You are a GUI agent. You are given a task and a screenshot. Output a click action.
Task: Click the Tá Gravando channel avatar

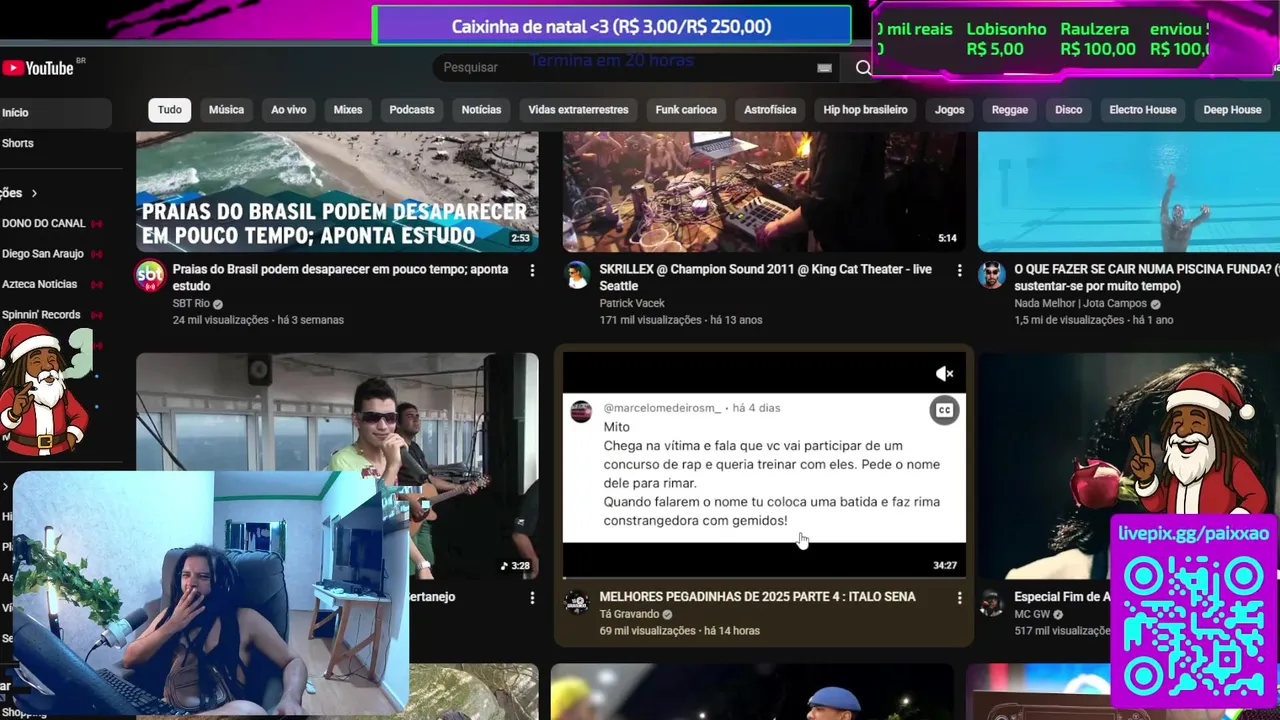click(x=578, y=603)
